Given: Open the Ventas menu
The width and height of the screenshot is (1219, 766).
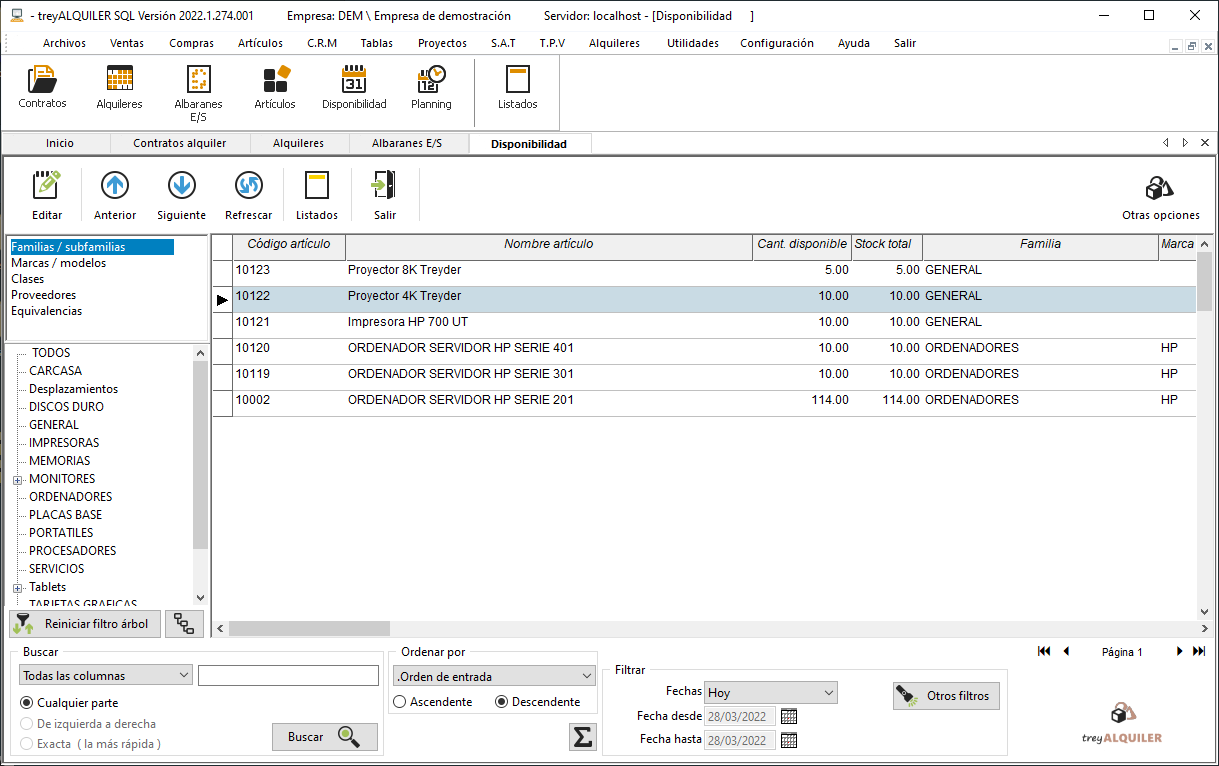Looking at the screenshot, I should click(127, 43).
